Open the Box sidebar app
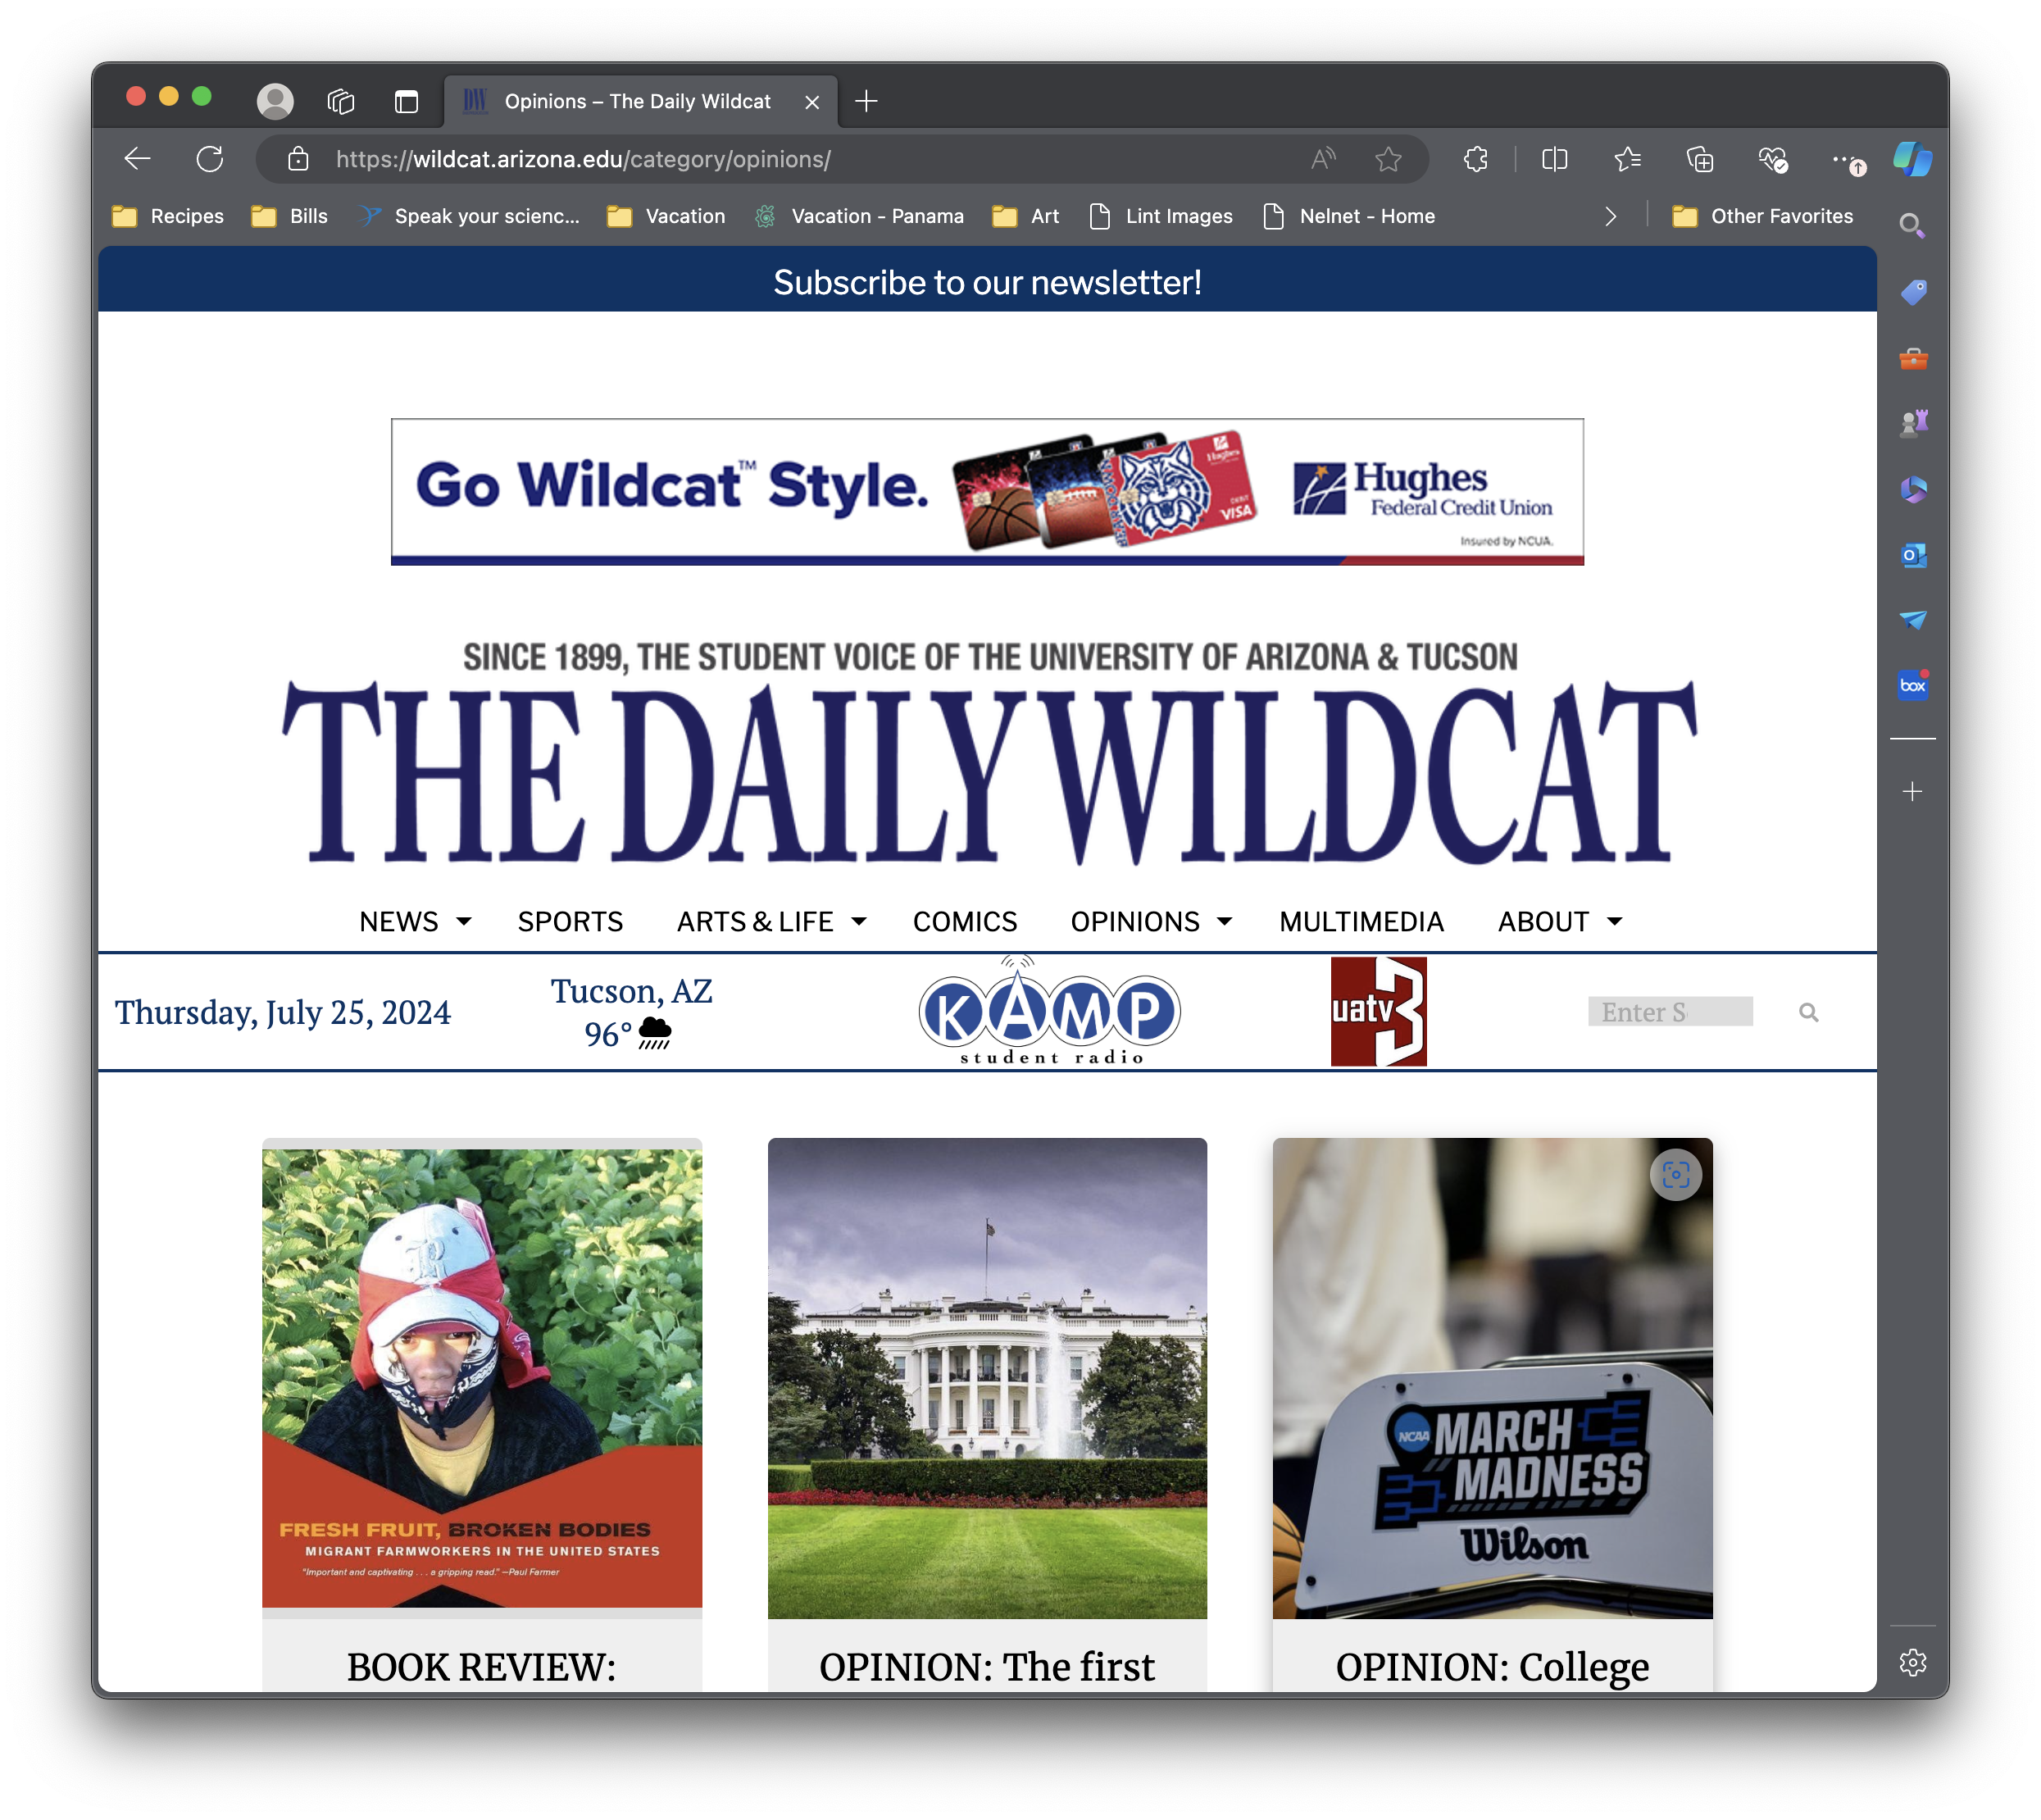 tap(1912, 685)
